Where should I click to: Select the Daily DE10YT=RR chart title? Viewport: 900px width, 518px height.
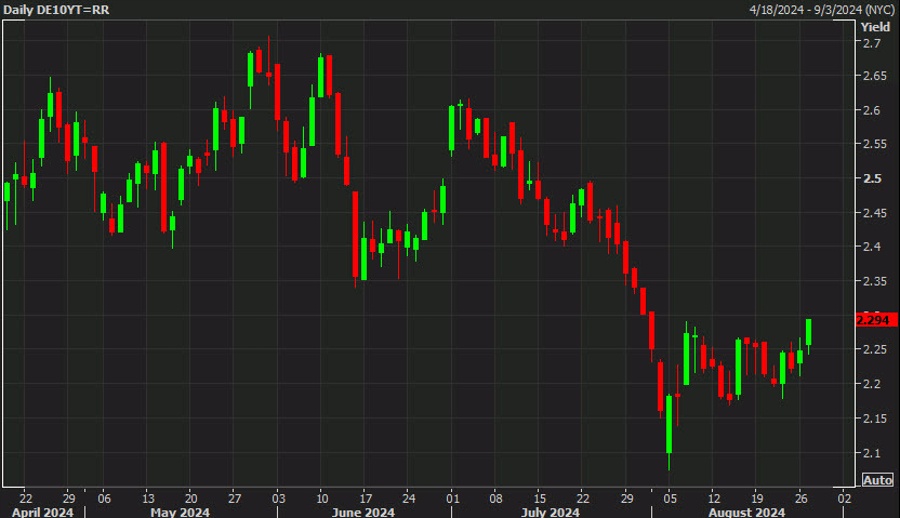(x=58, y=9)
